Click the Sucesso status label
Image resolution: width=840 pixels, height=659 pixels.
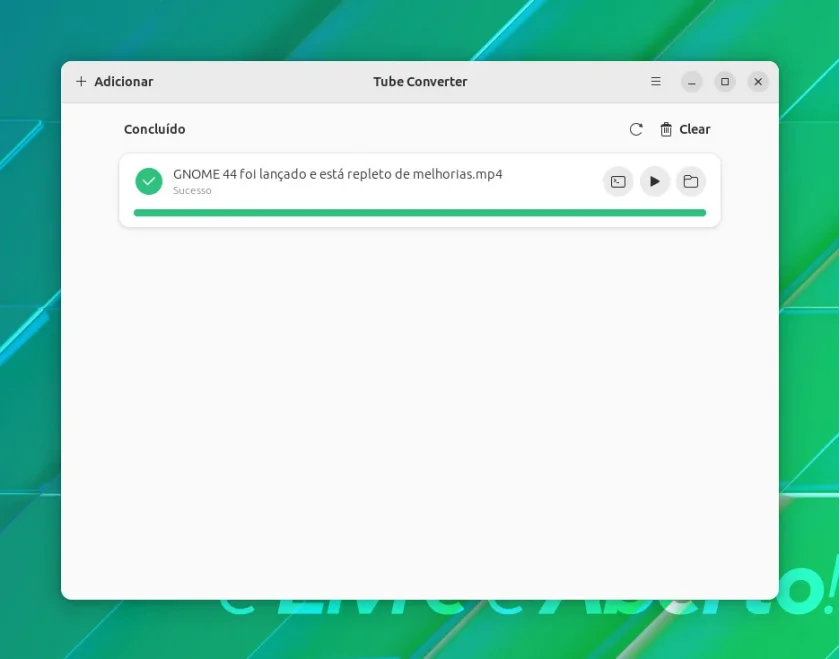tap(192, 190)
